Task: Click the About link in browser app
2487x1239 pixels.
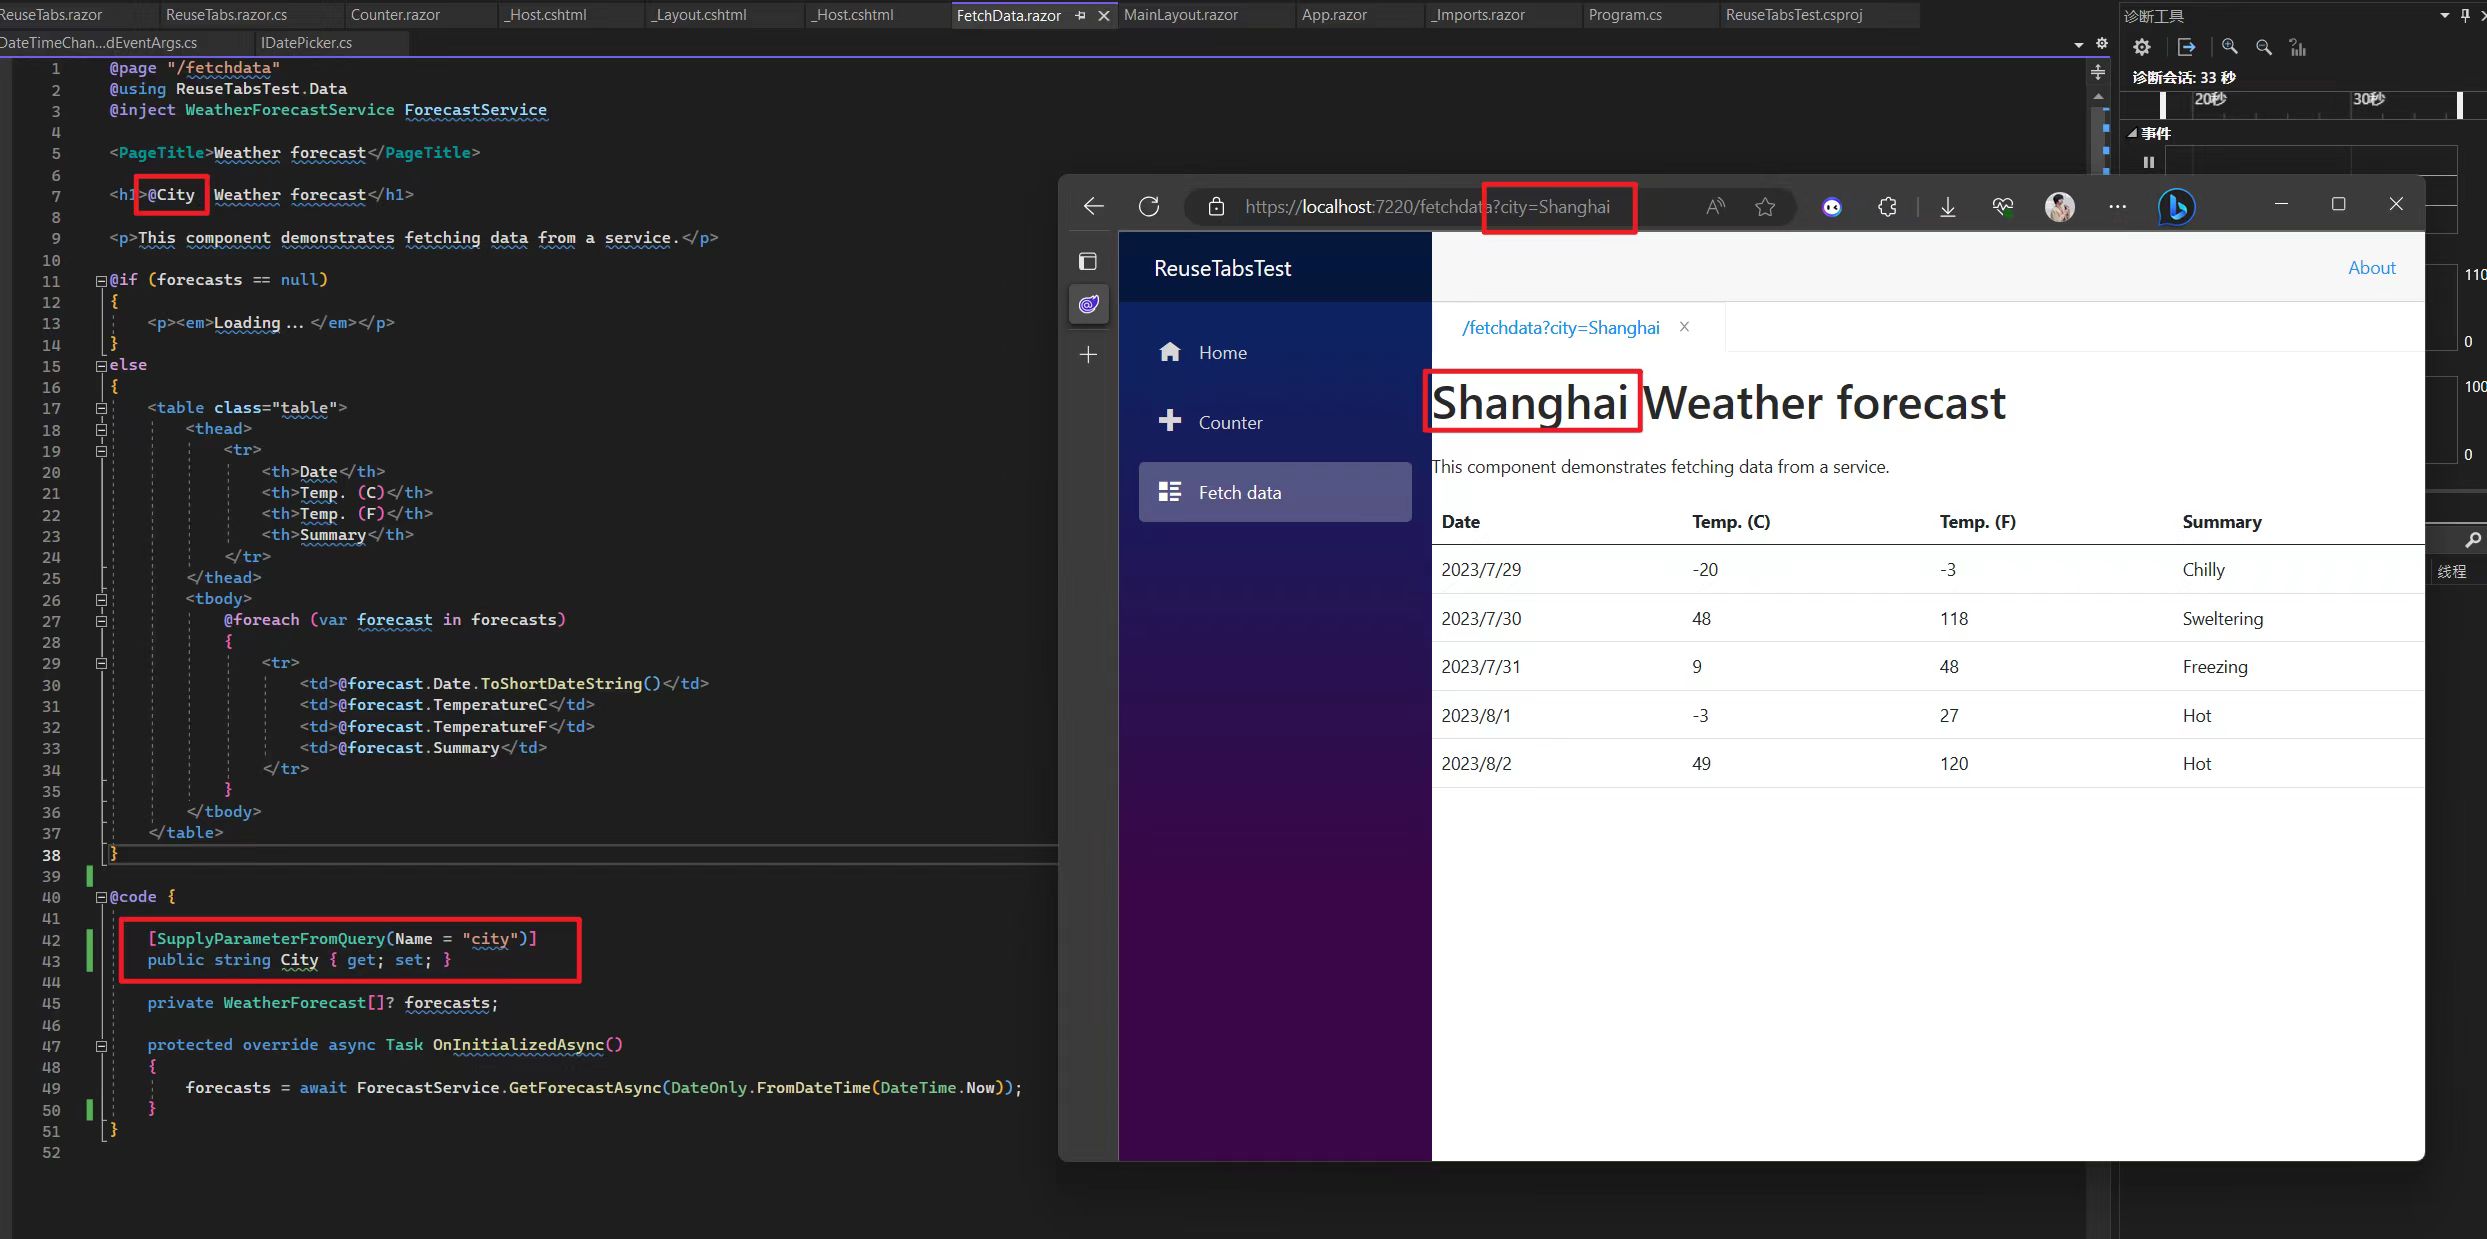Action: point(2373,267)
